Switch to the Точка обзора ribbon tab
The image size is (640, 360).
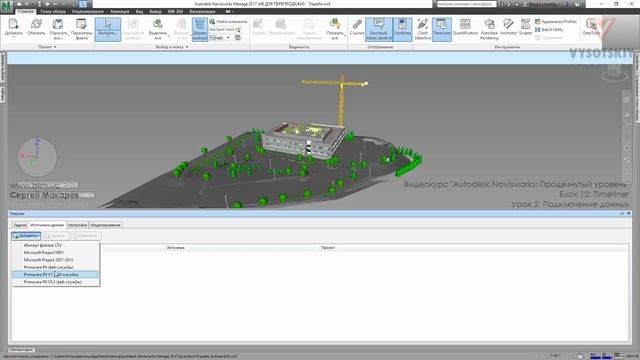tap(53, 12)
